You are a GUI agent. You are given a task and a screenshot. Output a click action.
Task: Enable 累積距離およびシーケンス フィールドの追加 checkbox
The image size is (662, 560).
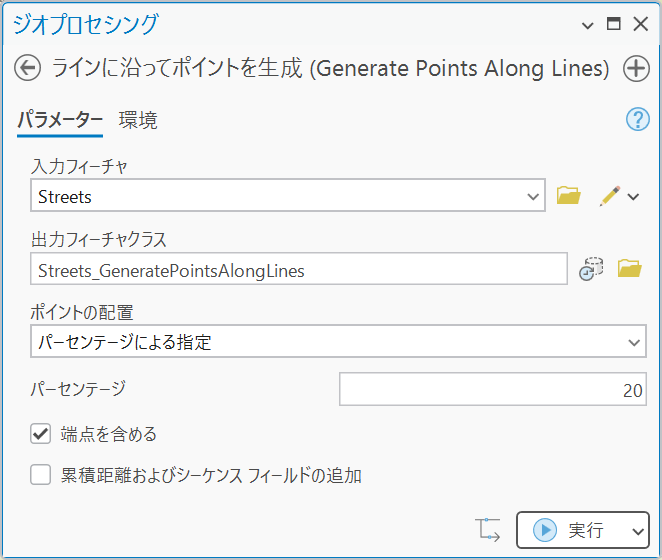click(41, 475)
